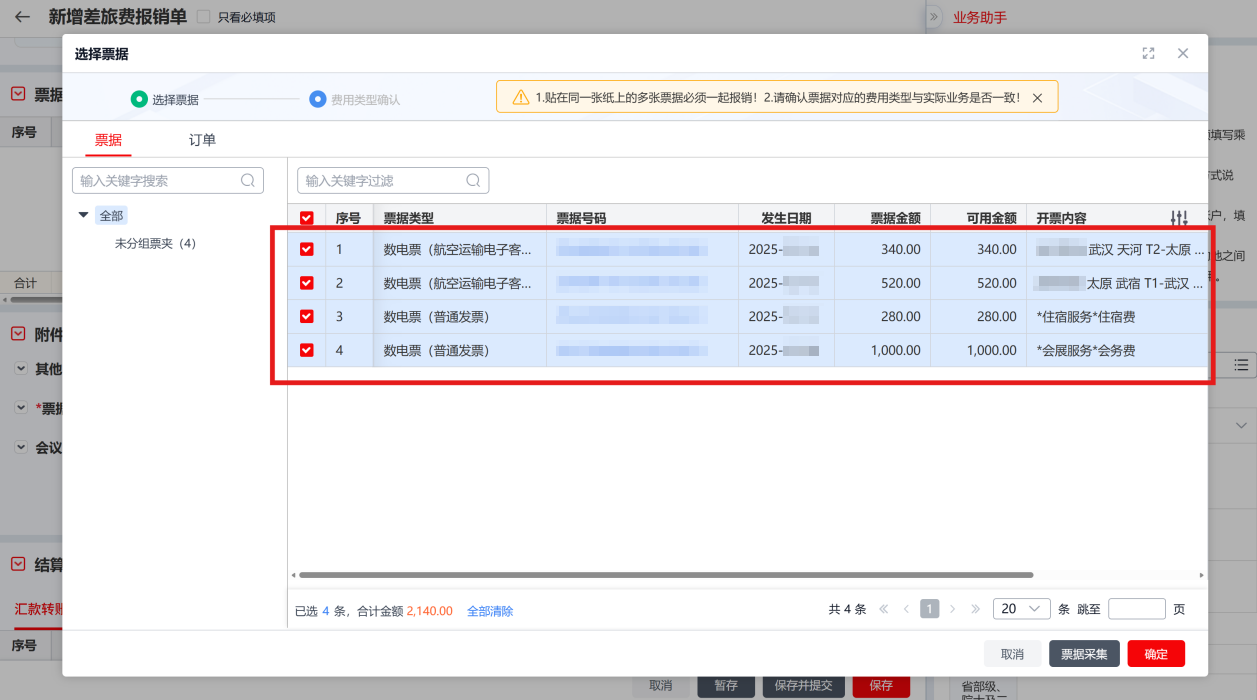Click the search icon in 输入关键字搜索 box
The image size is (1257, 700).
point(248,181)
